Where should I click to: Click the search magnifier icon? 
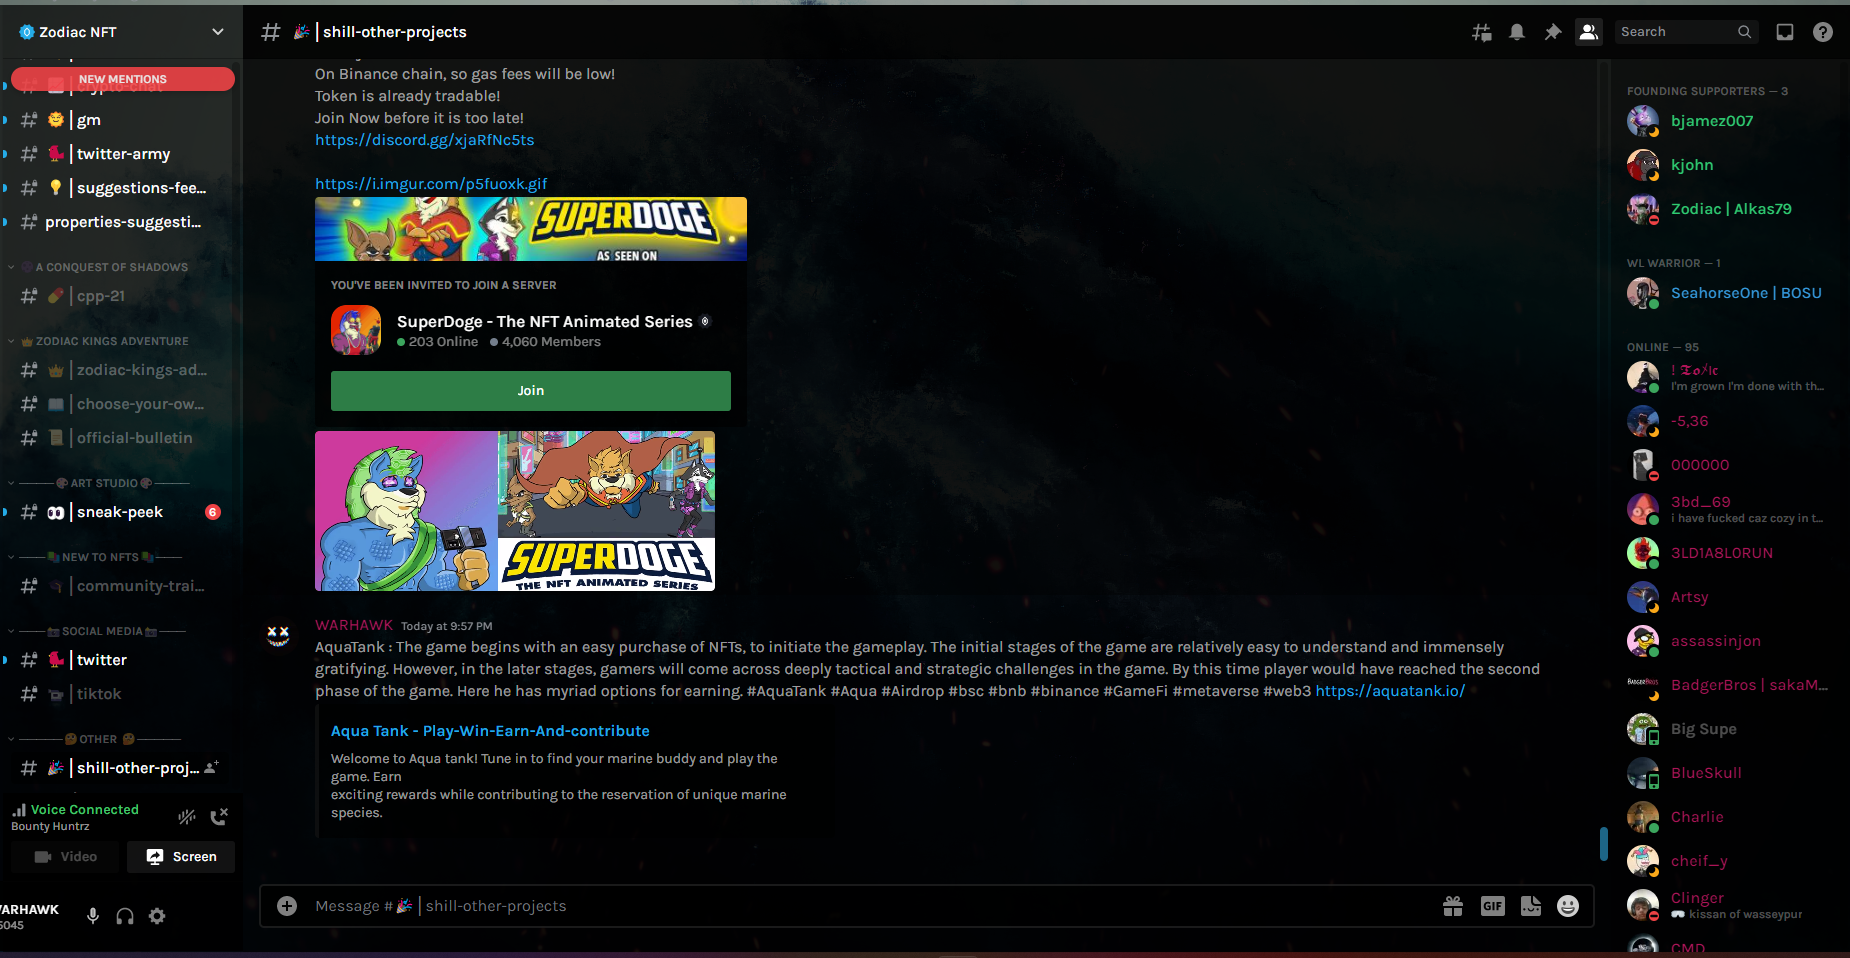[x=1744, y=32]
